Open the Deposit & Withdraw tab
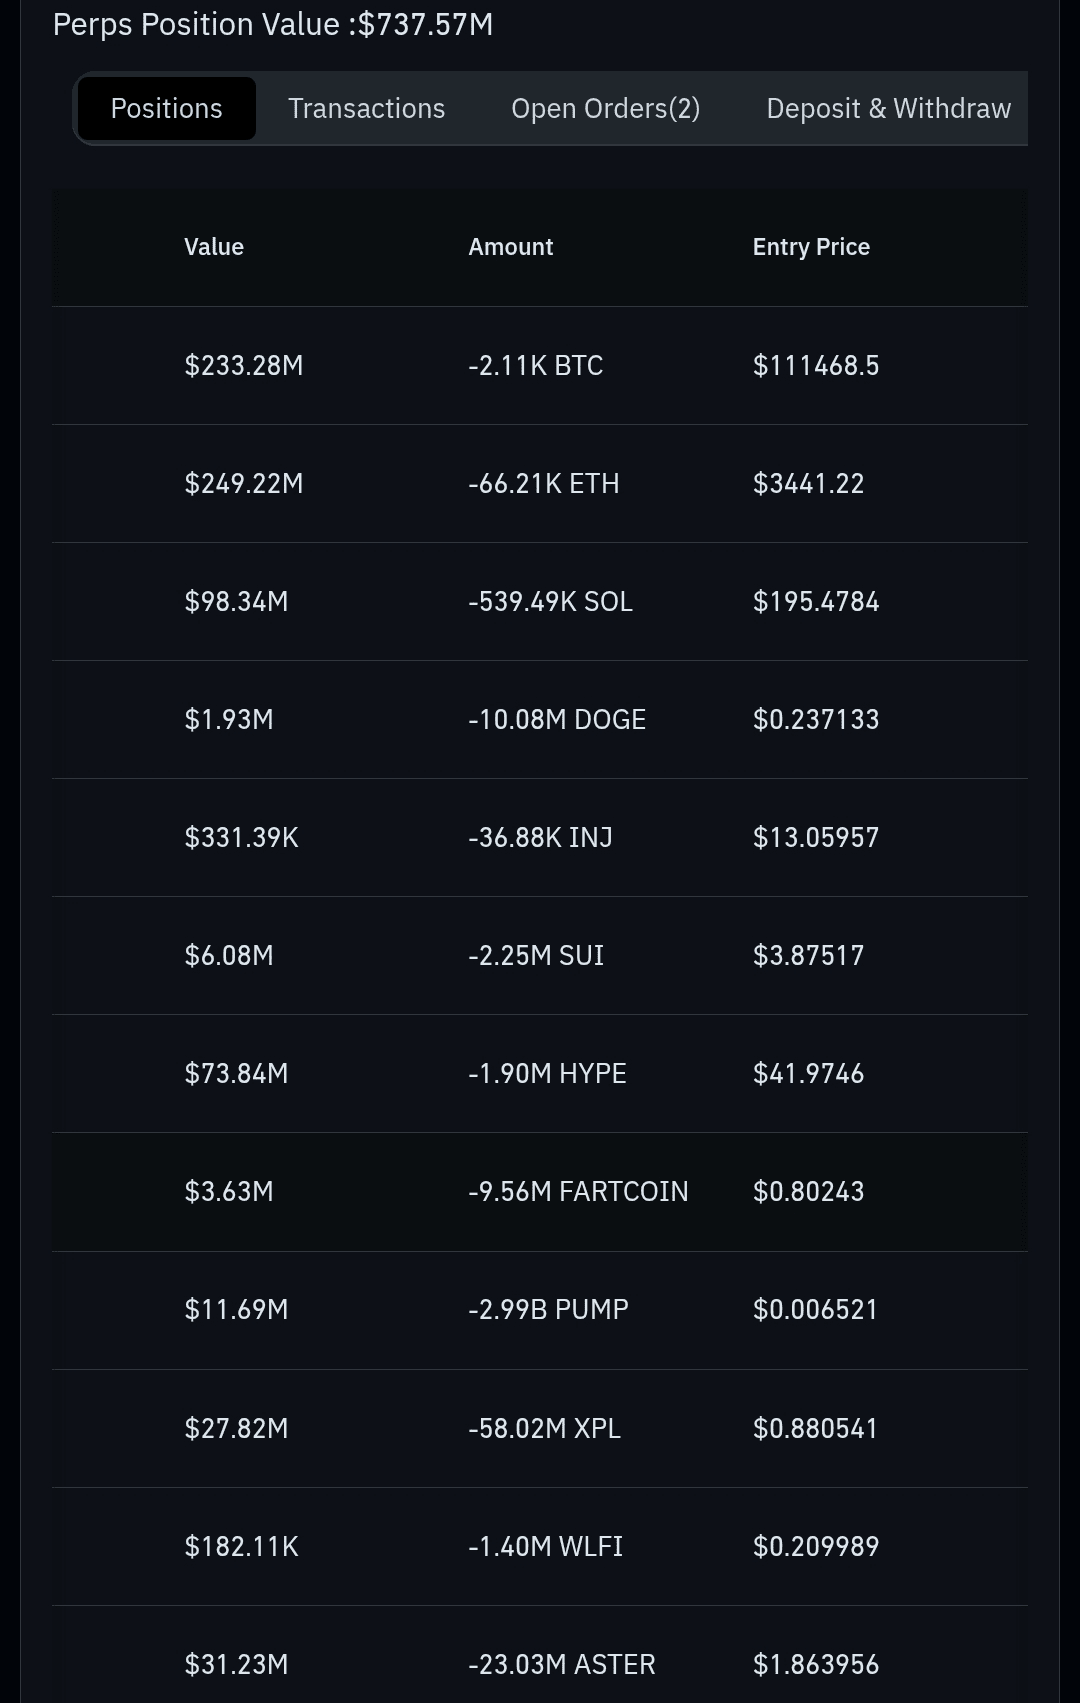Image resolution: width=1080 pixels, height=1703 pixels. (x=888, y=108)
